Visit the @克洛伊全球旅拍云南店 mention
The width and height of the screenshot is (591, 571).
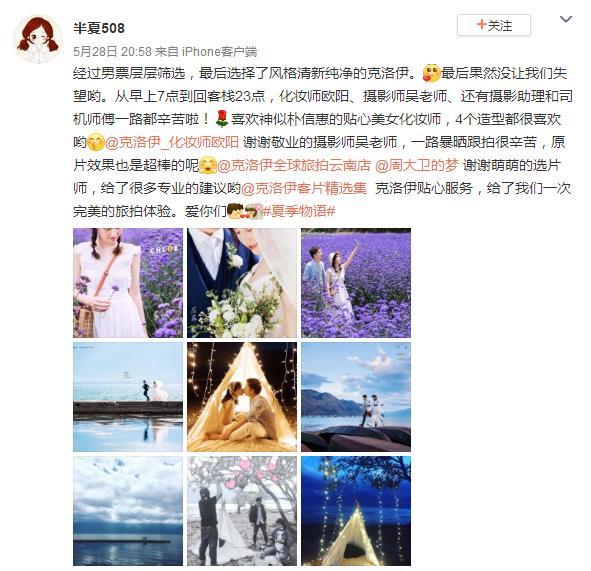[294, 165]
